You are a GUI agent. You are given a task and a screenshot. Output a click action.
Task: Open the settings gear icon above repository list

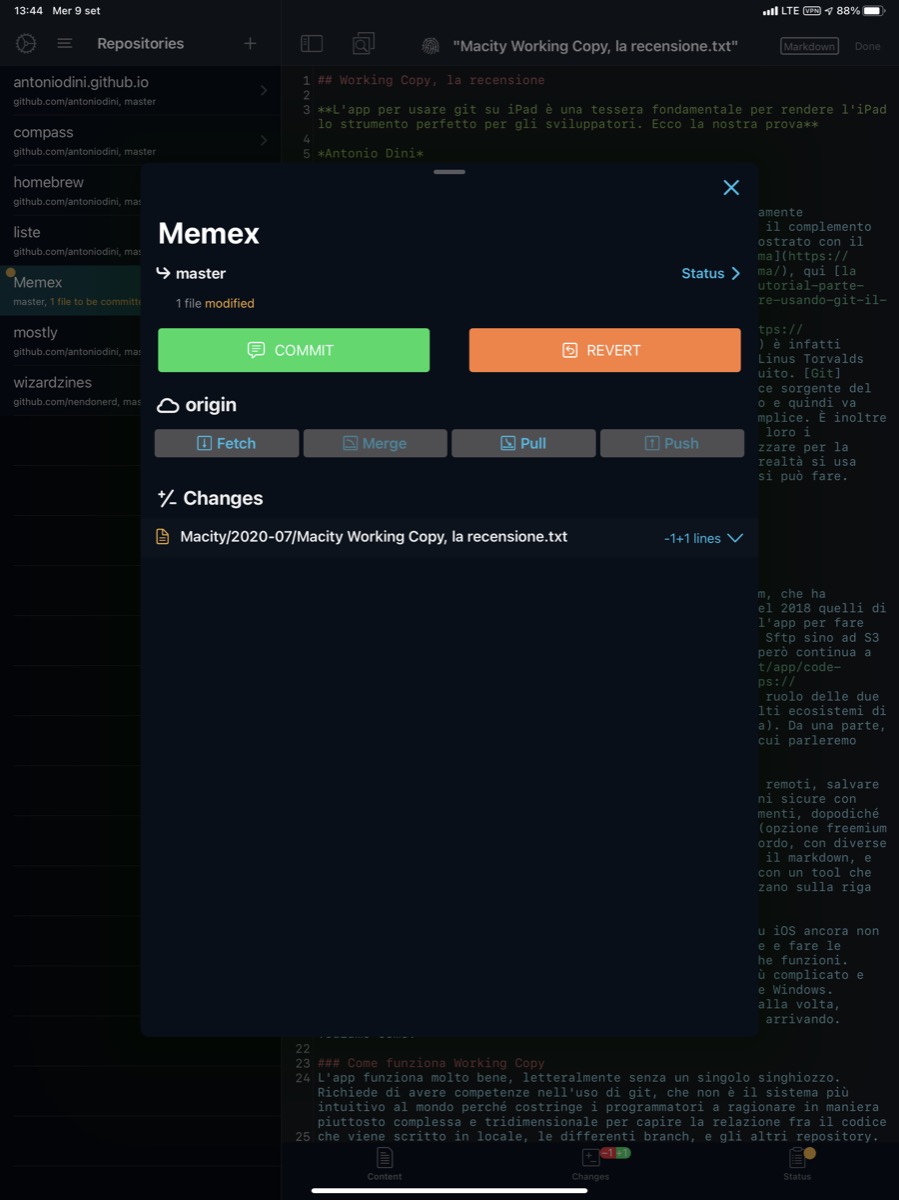tap(26, 44)
